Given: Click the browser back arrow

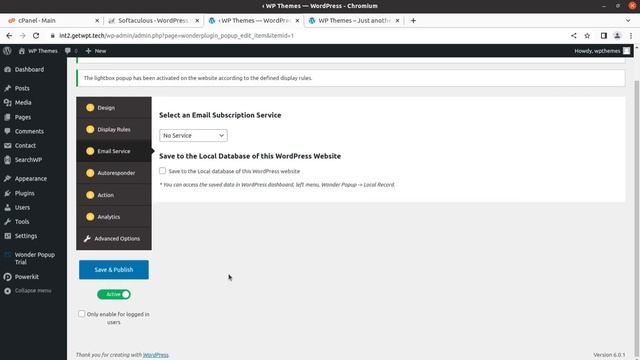Looking at the screenshot, I should pos(9,36).
